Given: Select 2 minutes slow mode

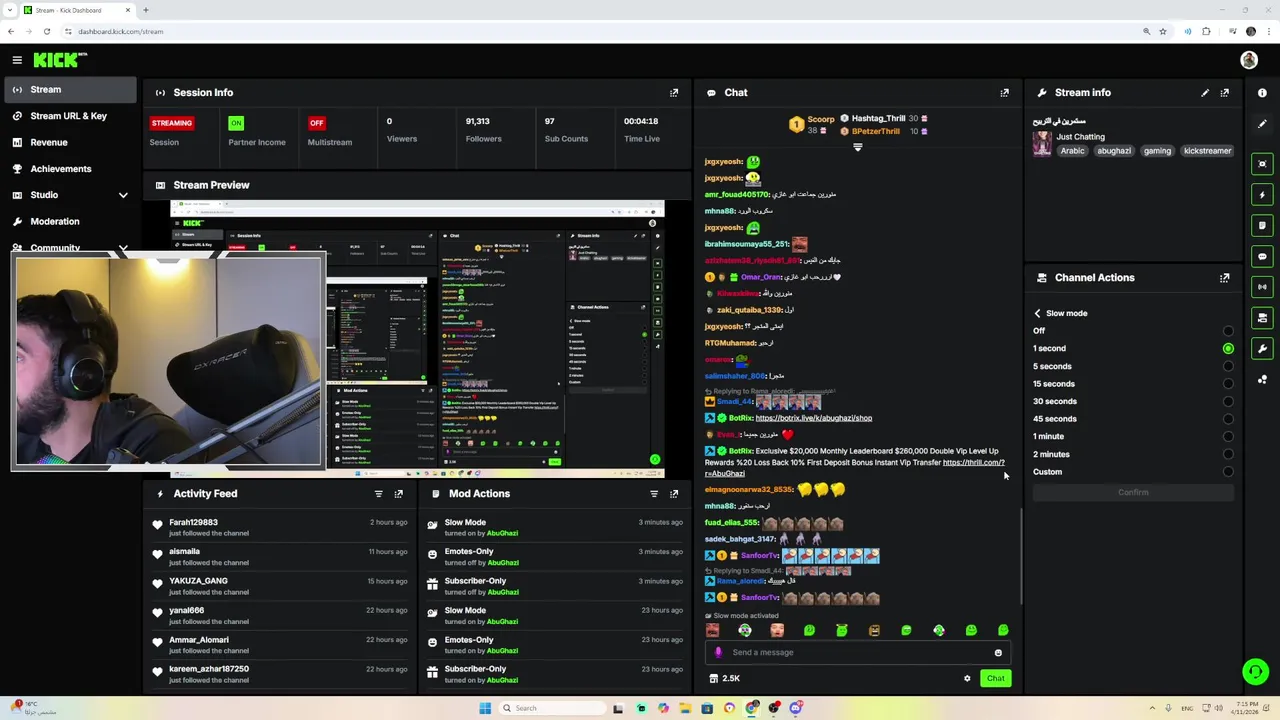Looking at the screenshot, I should click(1228, 455).
